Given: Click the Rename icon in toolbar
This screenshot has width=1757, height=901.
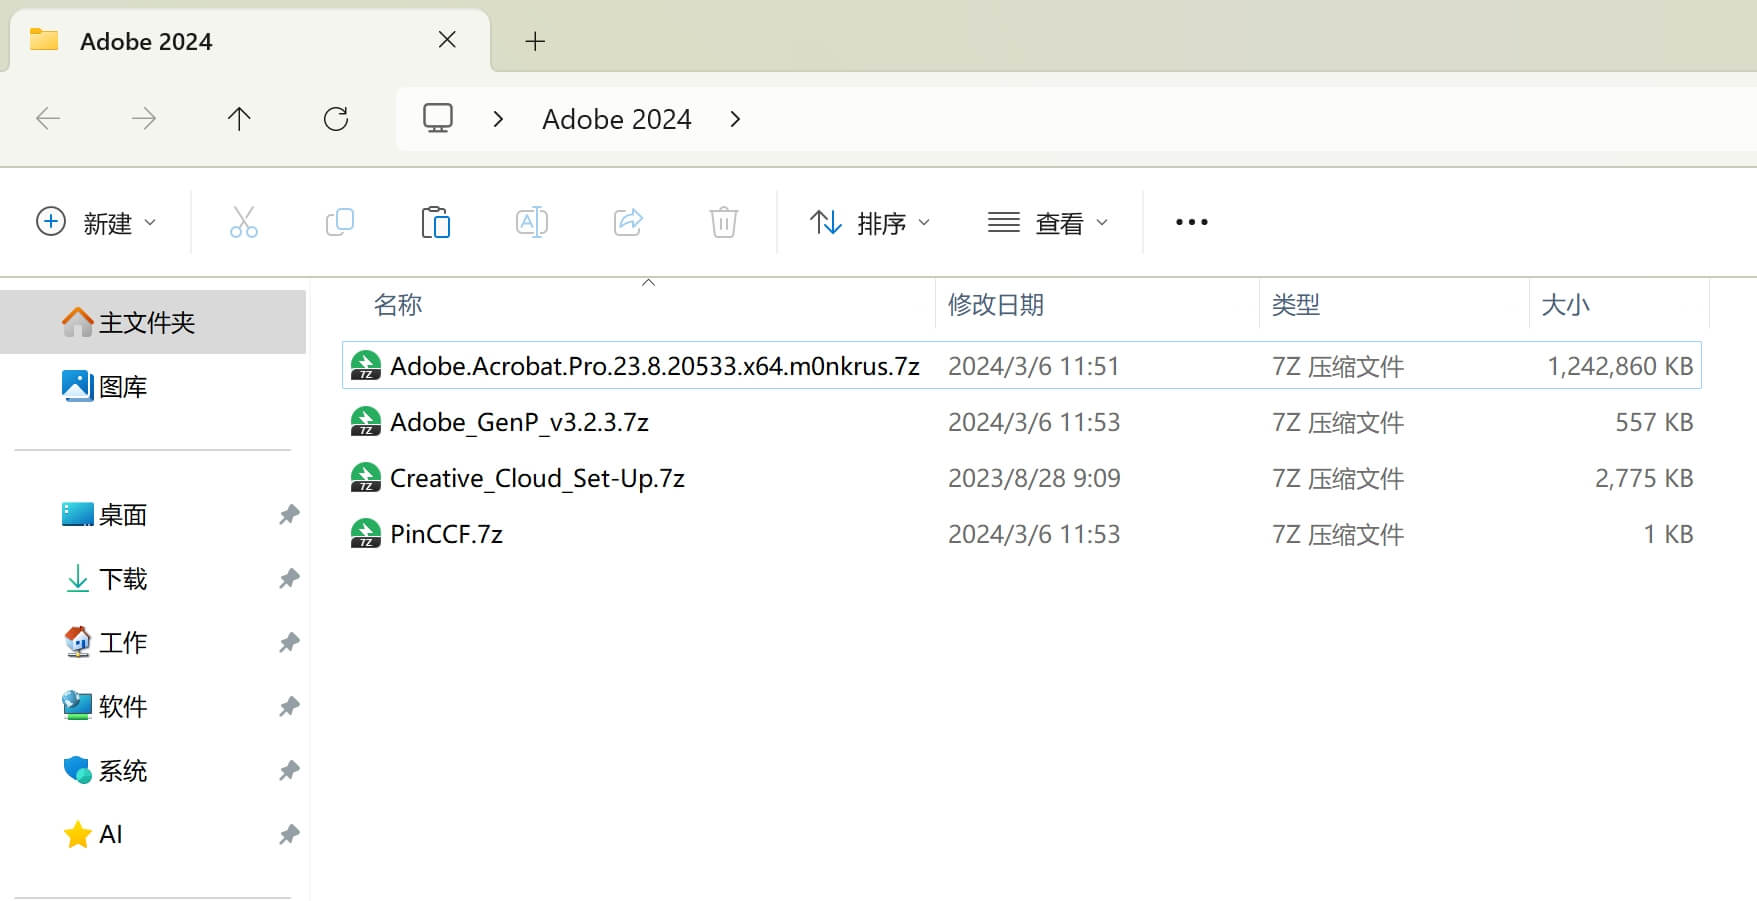Looking at the screenshot, I should (x=532, y=222).
